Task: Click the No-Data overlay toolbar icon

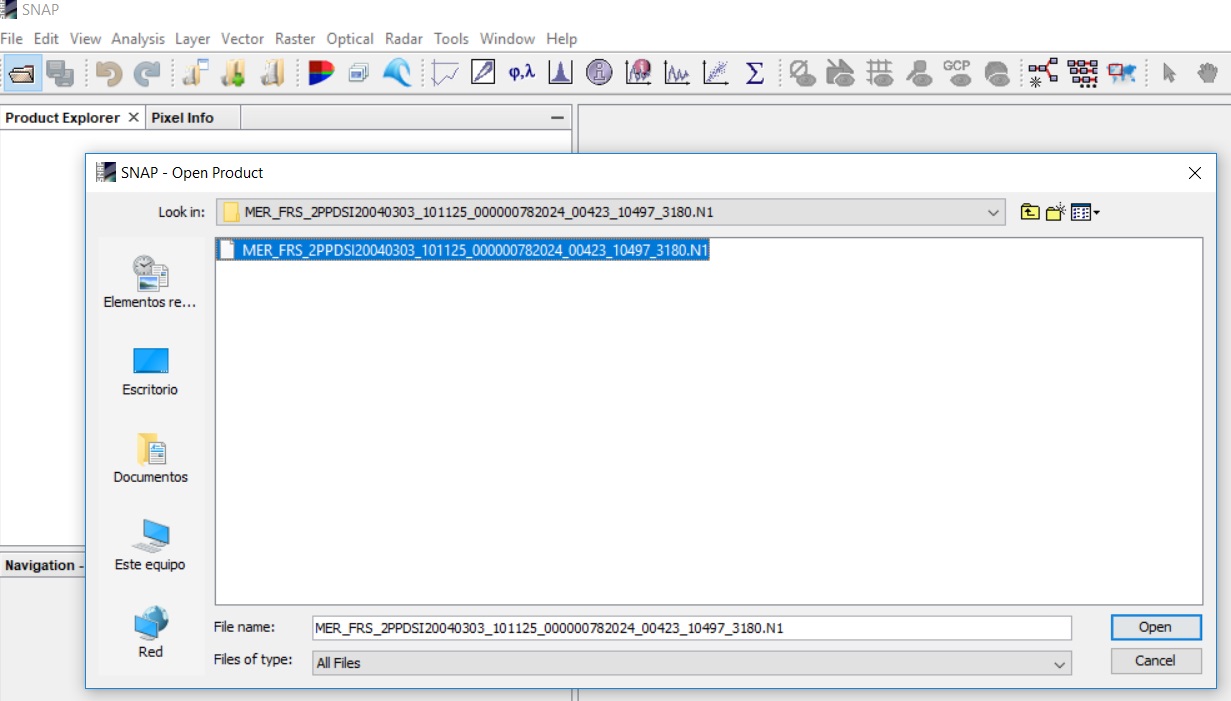Action: tap(803, 73)
